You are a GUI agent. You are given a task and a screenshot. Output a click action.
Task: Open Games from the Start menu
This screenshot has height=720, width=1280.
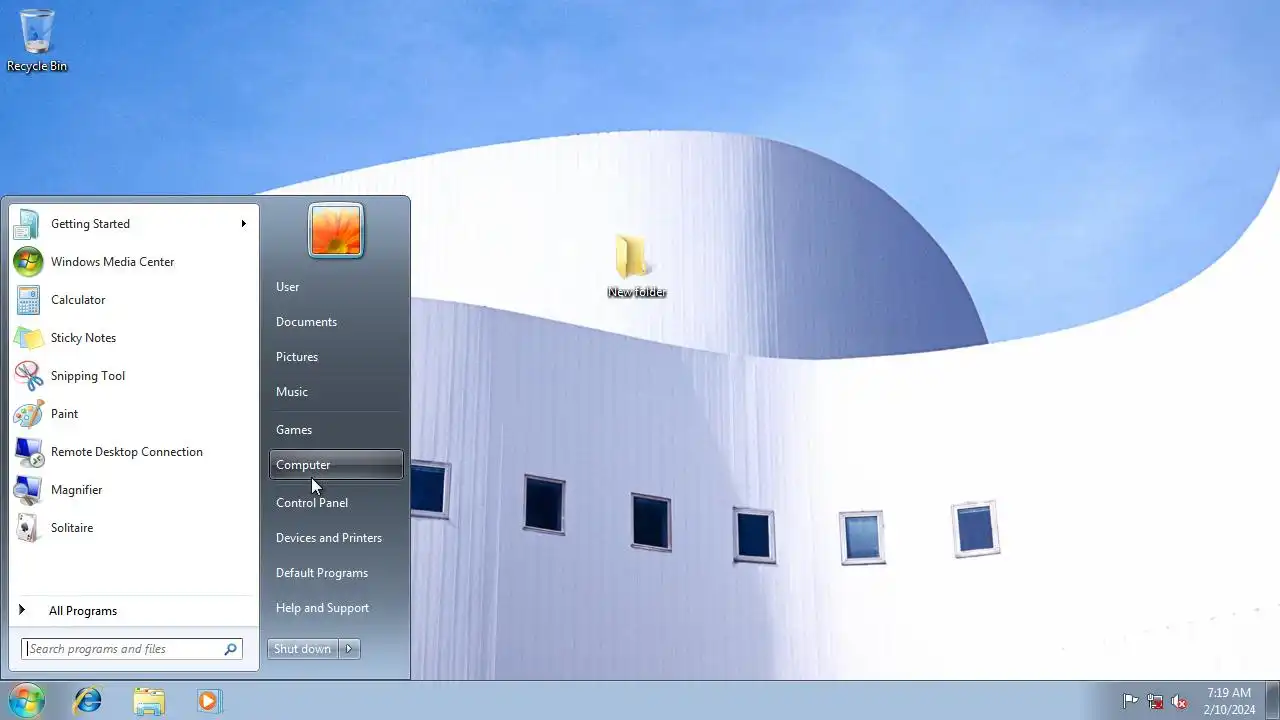point(337,430)
